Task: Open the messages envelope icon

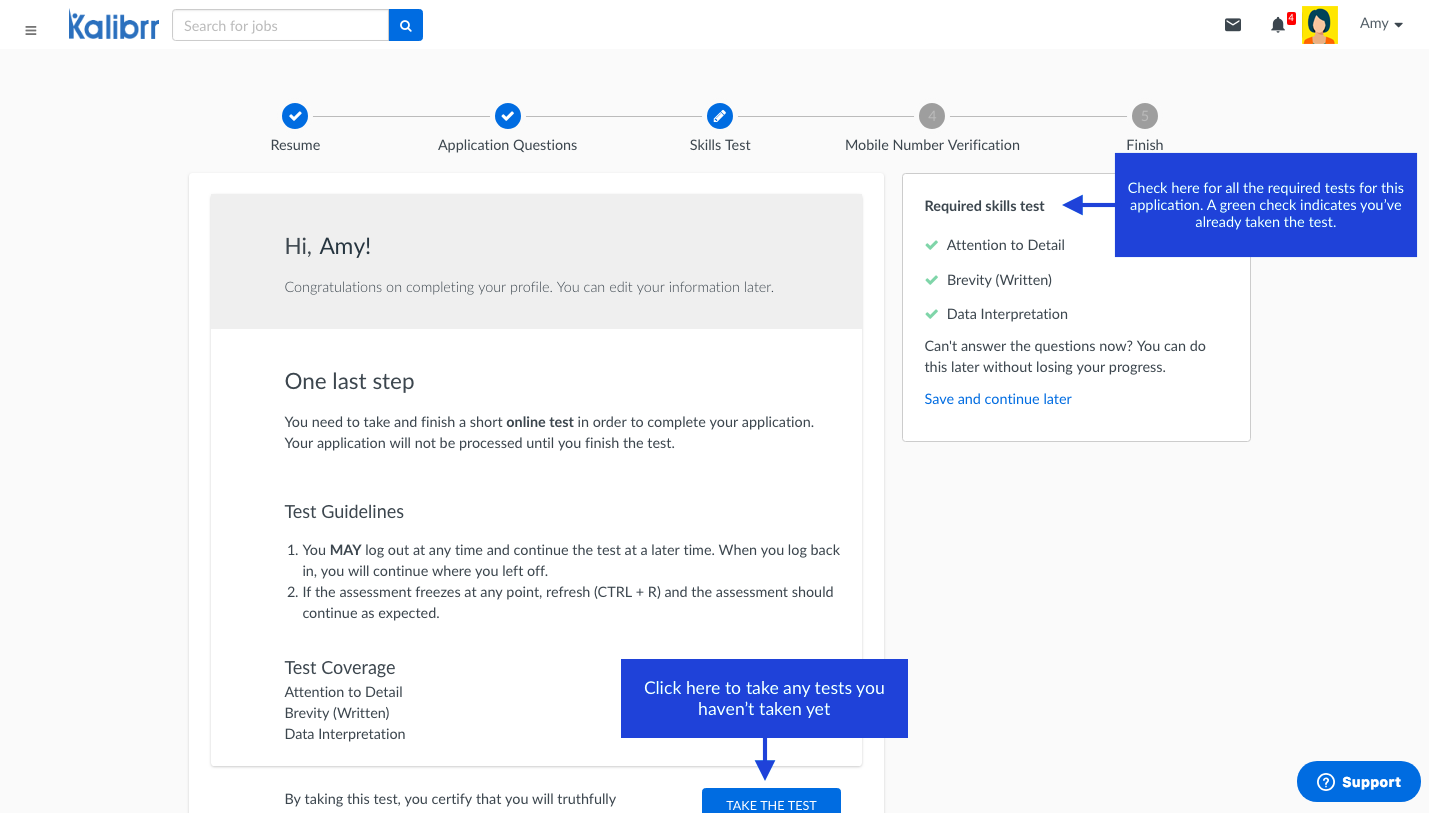Action: [x=1233, y=25]
